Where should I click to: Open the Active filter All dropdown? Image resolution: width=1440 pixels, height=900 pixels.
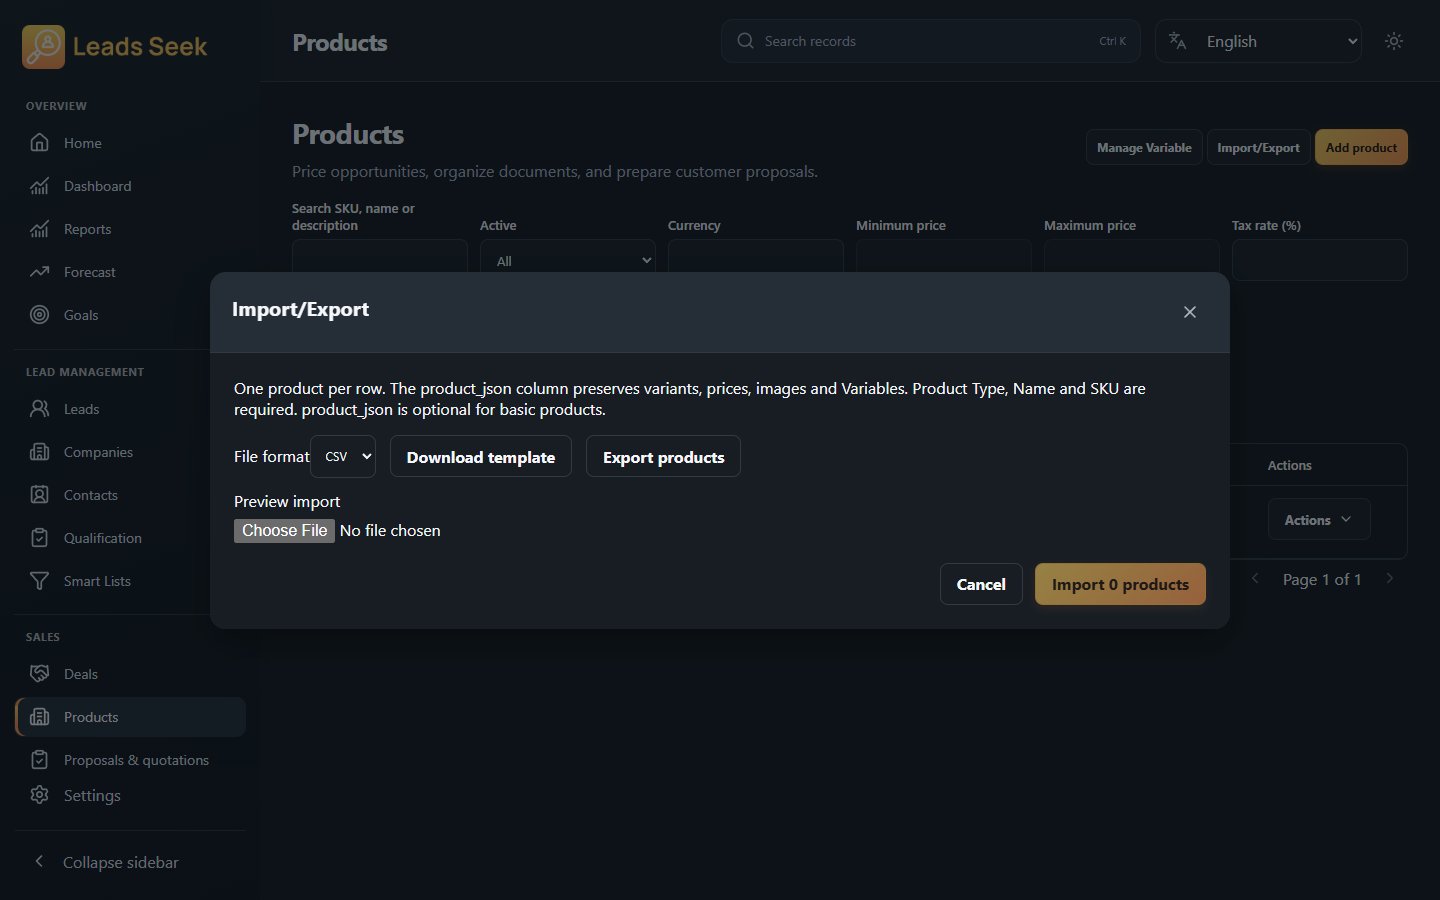pos(568,260)
